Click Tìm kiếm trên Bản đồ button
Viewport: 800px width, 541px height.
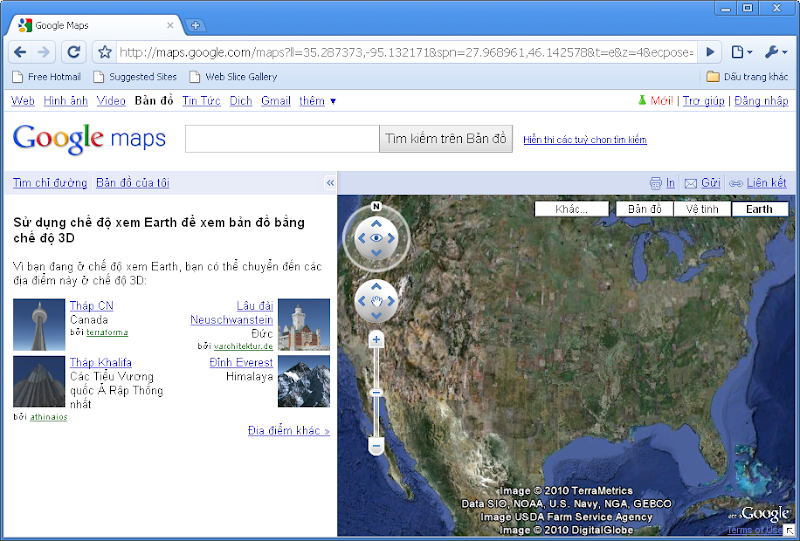(446, 139)
